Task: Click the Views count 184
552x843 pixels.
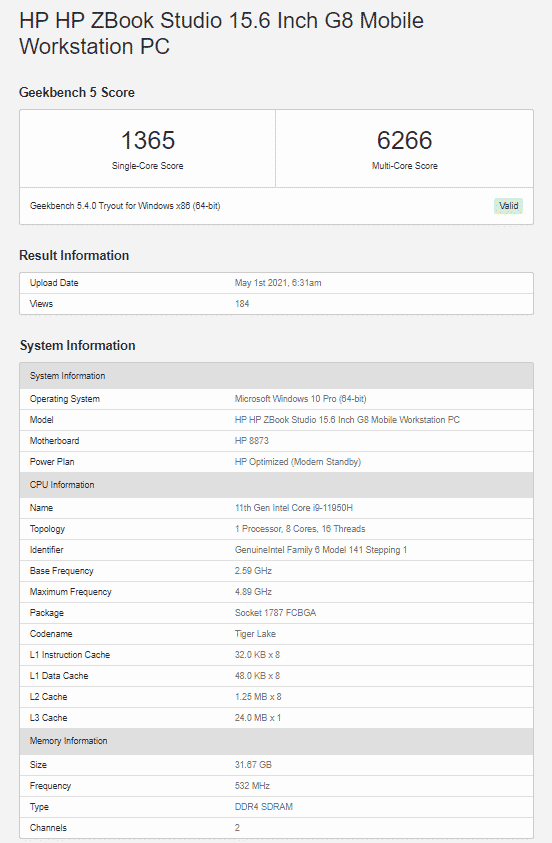Action: click(242, 304)
